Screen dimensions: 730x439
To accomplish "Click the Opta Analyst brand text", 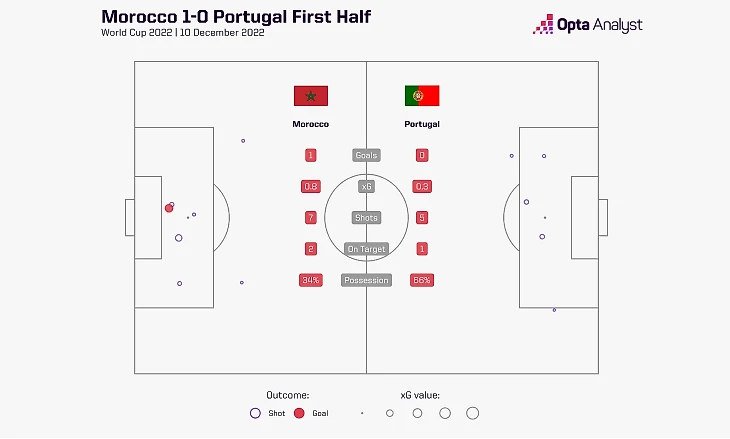I will point(600,25).
